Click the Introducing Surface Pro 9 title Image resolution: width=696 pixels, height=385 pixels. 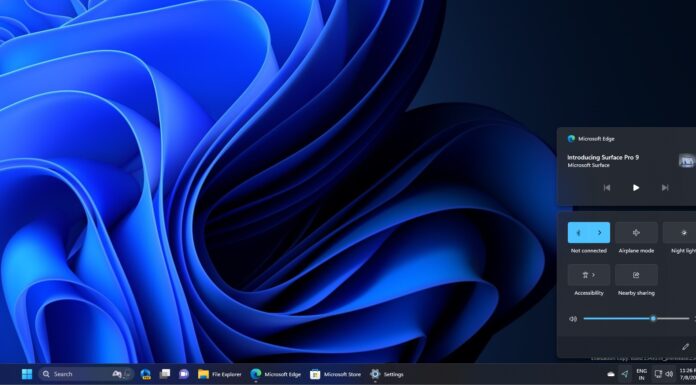click(603, 157)
